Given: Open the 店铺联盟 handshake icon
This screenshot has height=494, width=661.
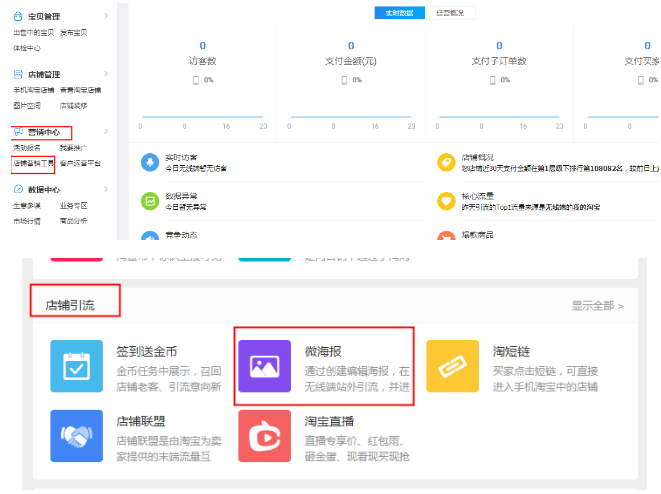Looking at the screenshot, I should [76, 436].
